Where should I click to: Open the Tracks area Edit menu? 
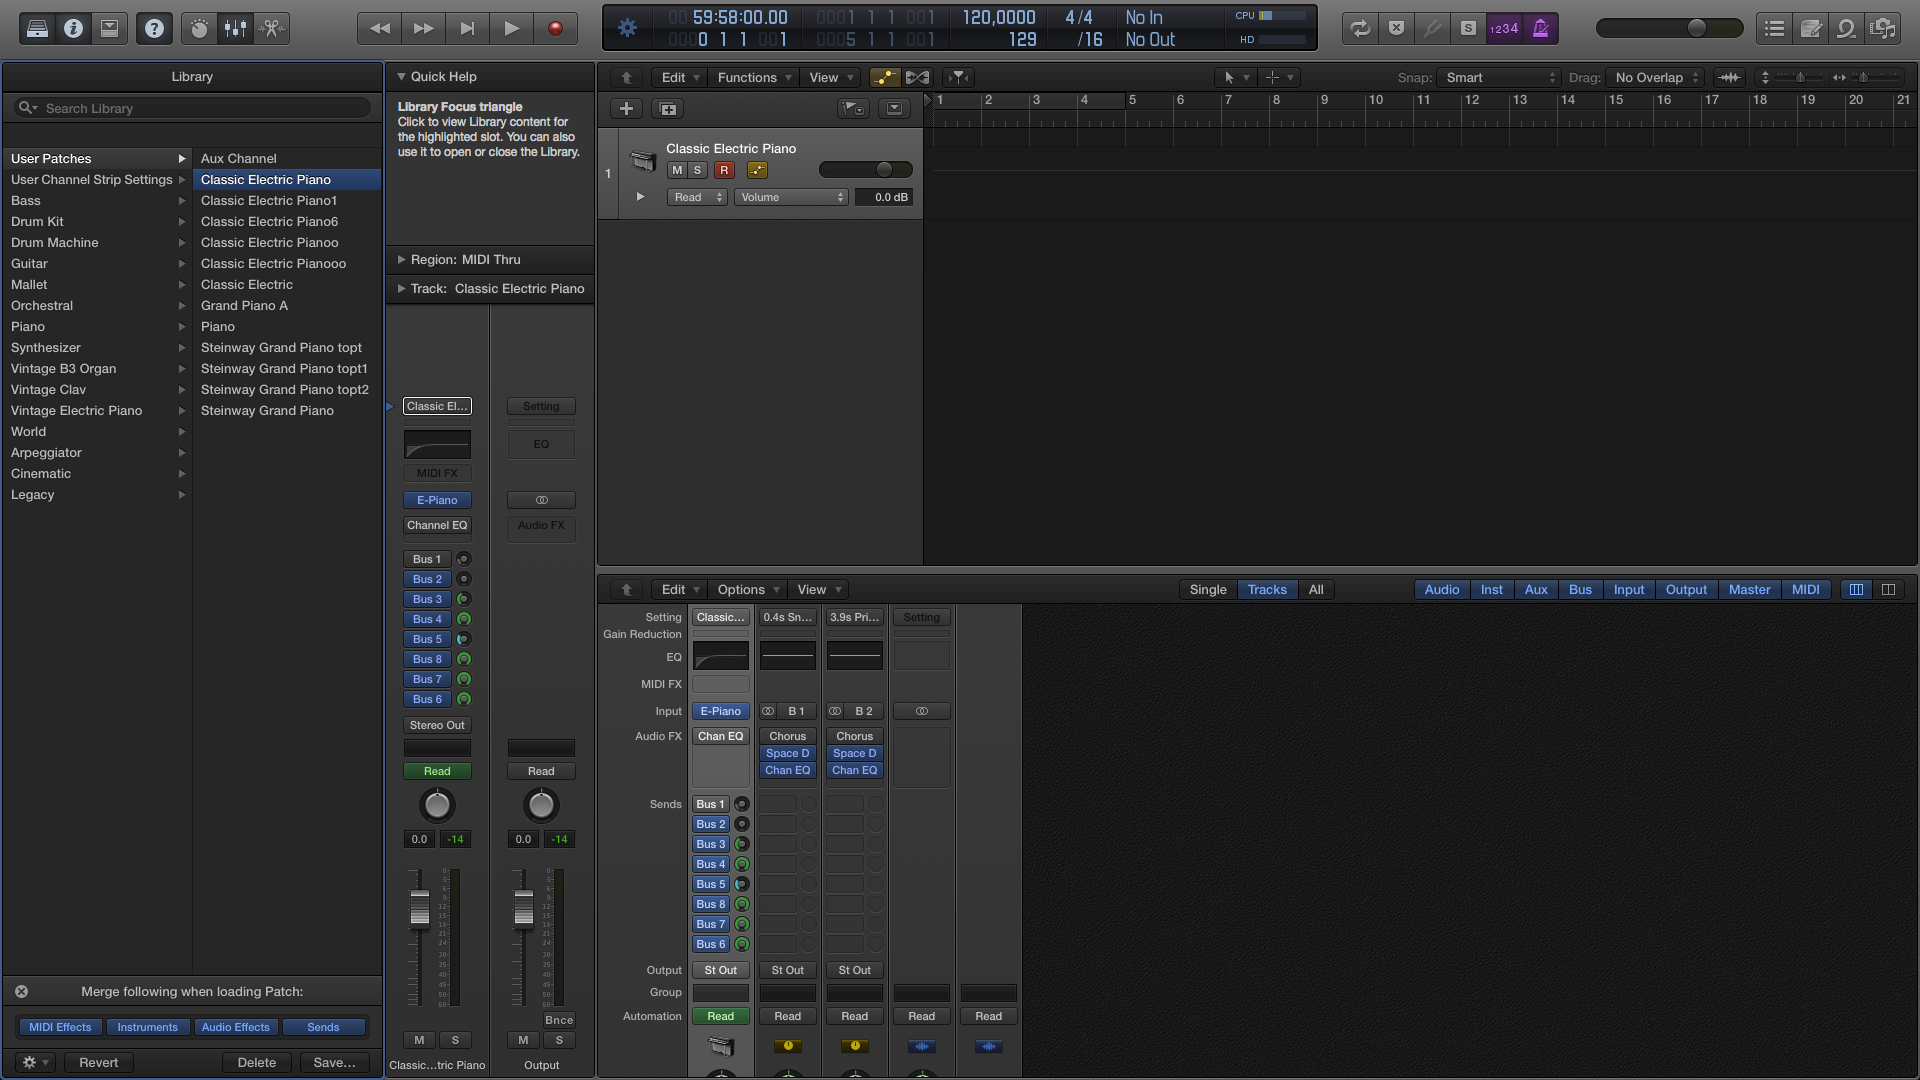pos(680,77)
